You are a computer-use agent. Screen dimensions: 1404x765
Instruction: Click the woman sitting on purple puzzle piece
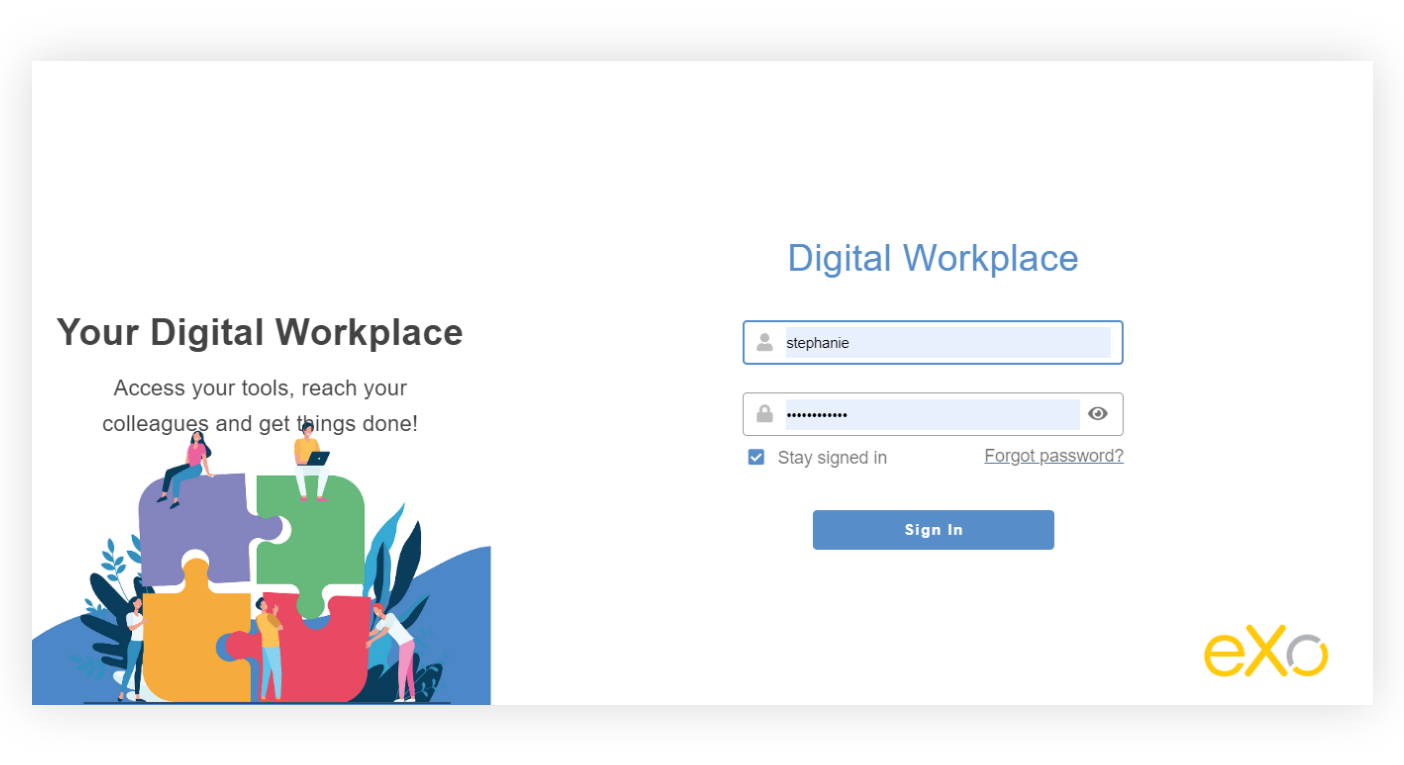tap(190, 465)
